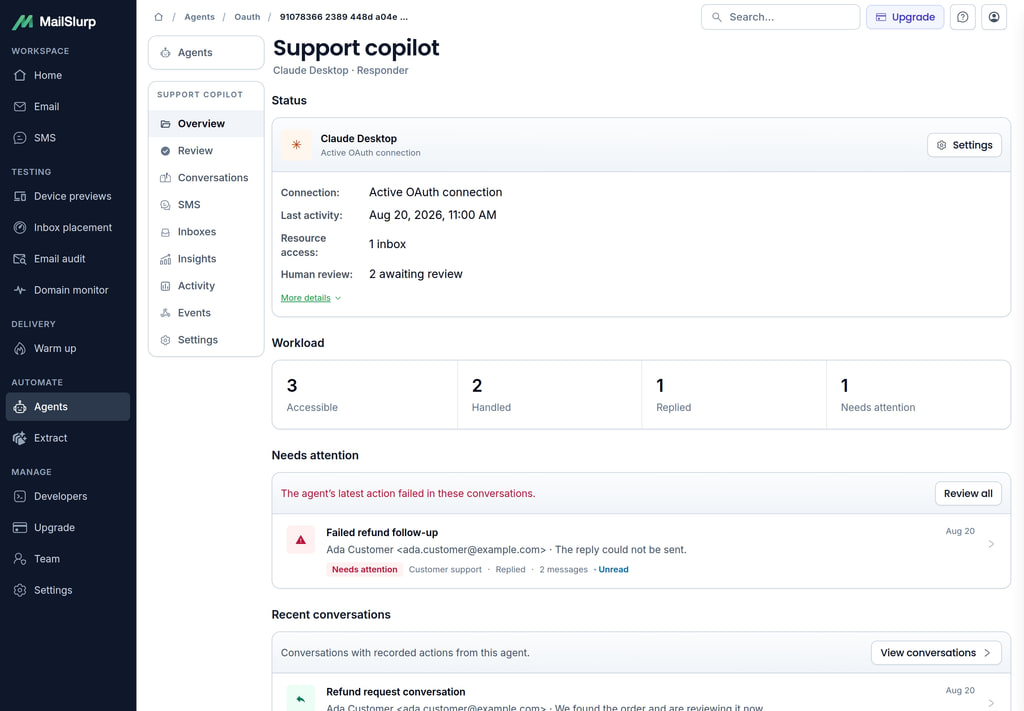The width and height of the screenshot is (1024, 711).
Task: Click the Settings button in the Status card
Action: (964, 145)
